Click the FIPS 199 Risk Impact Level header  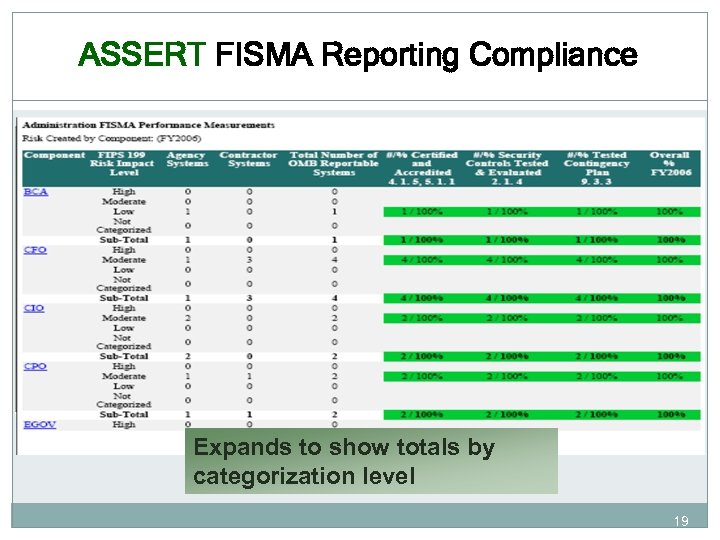123,164
